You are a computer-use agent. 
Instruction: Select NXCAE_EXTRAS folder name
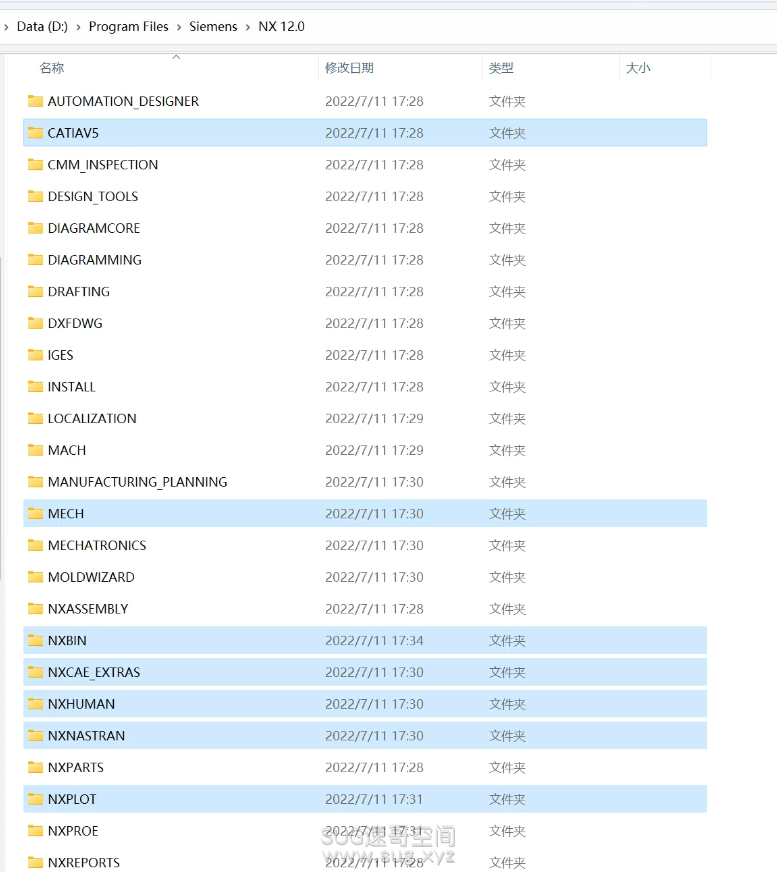pos(94,672)
